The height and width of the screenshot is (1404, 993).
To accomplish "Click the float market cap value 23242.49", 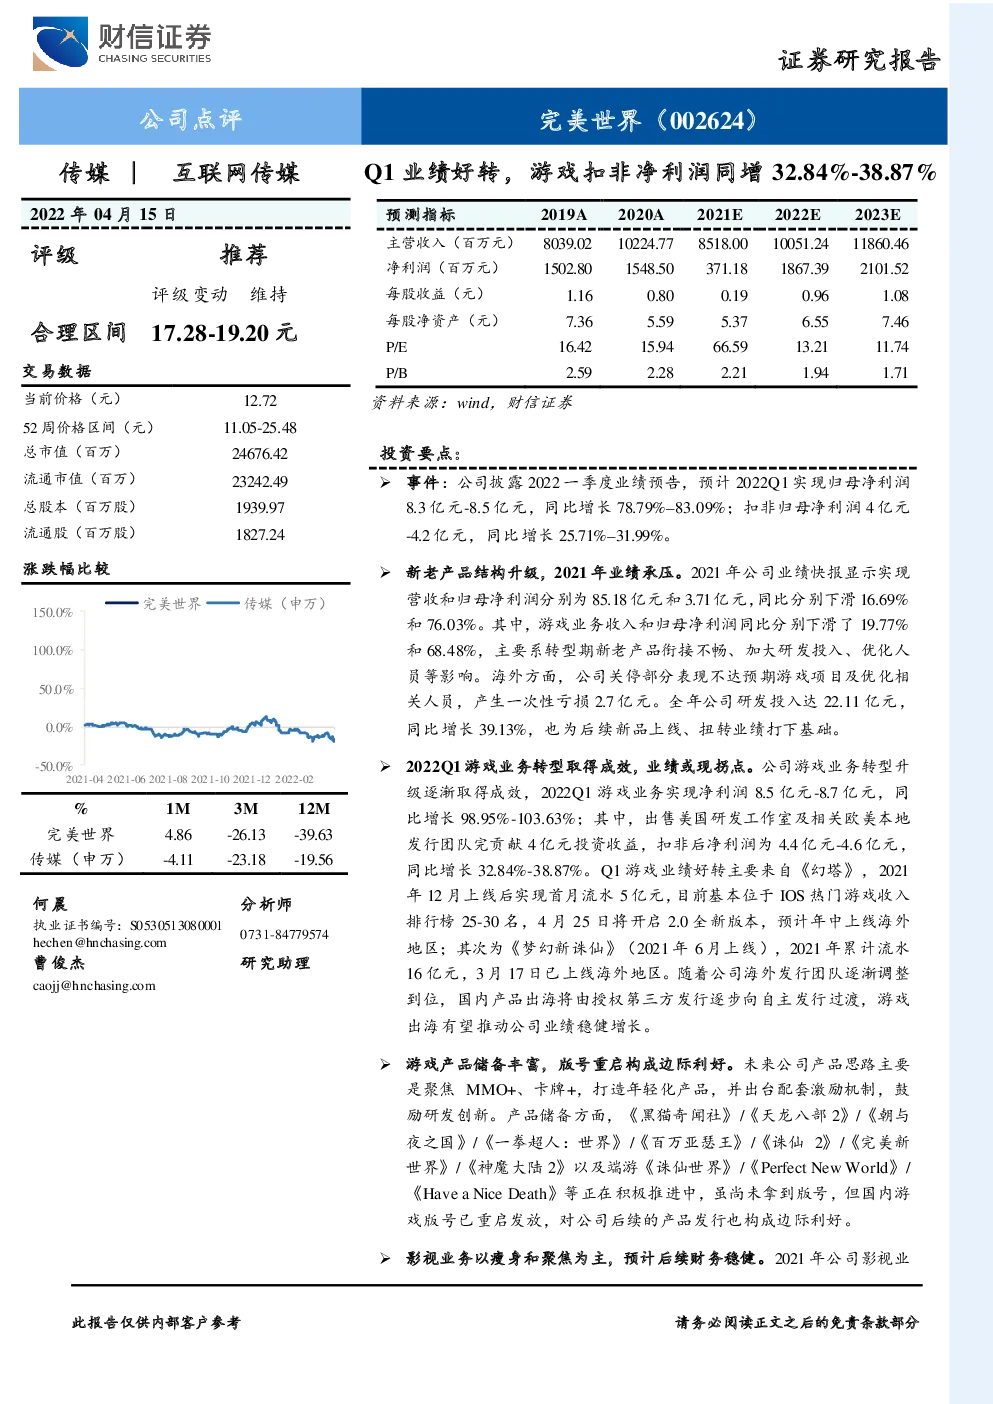I will coord(260,481).
